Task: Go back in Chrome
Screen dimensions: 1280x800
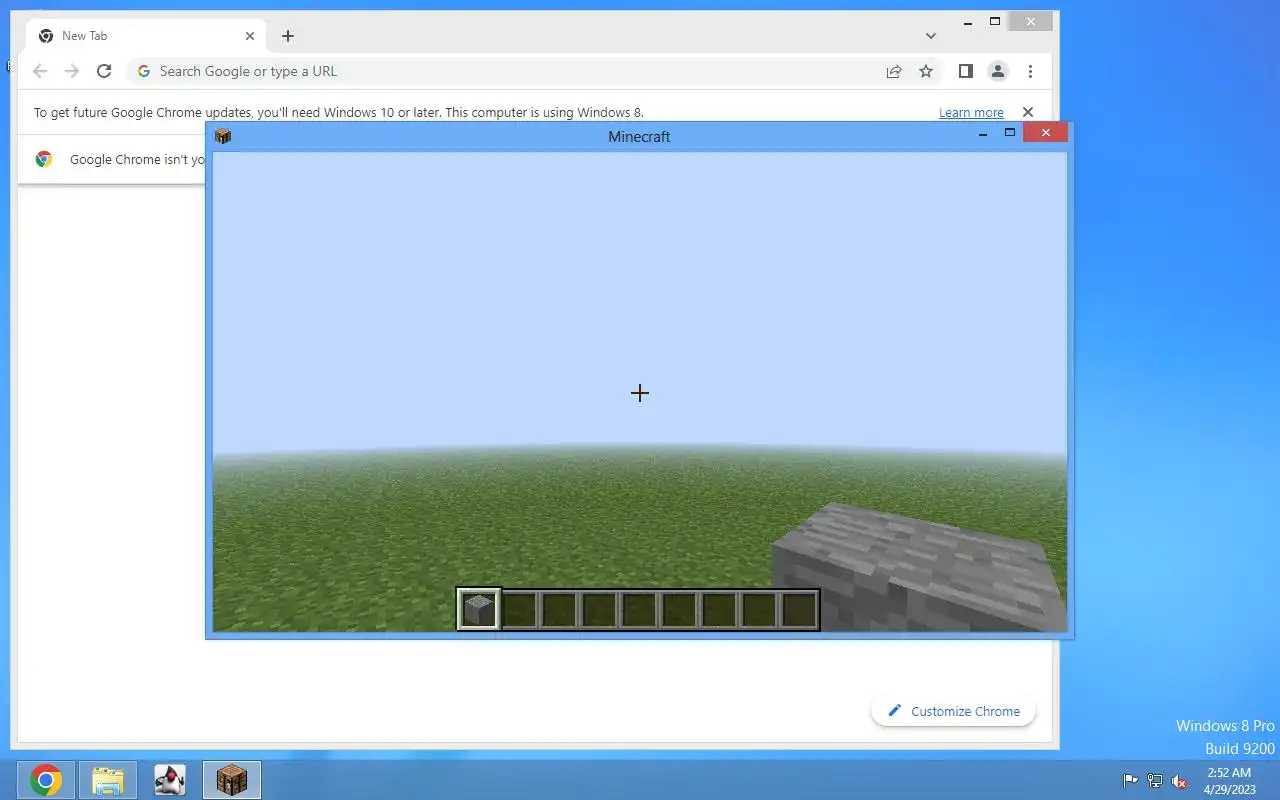Action: tap(40, 71)
